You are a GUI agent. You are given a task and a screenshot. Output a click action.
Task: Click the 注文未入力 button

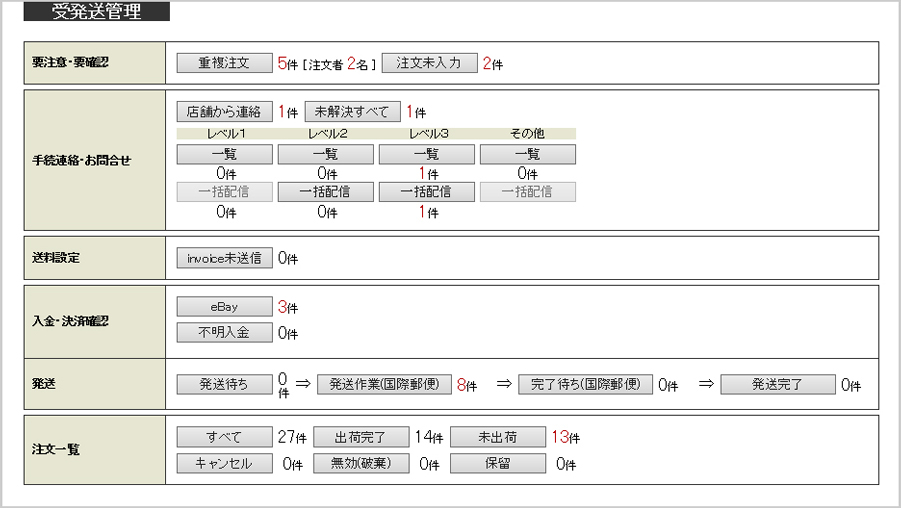point(429,63)
